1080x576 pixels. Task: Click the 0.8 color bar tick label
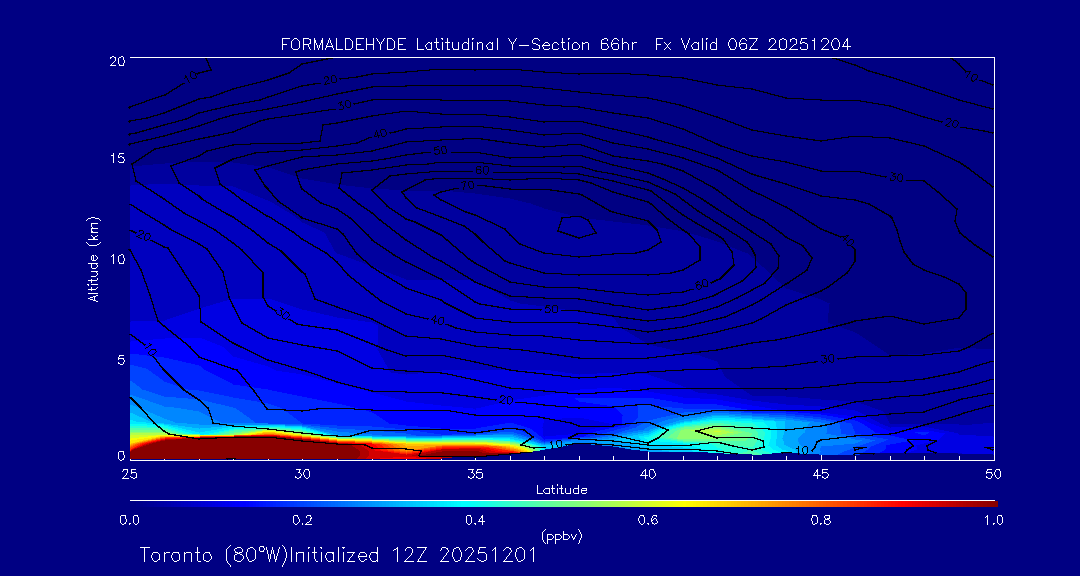point(820,521)
